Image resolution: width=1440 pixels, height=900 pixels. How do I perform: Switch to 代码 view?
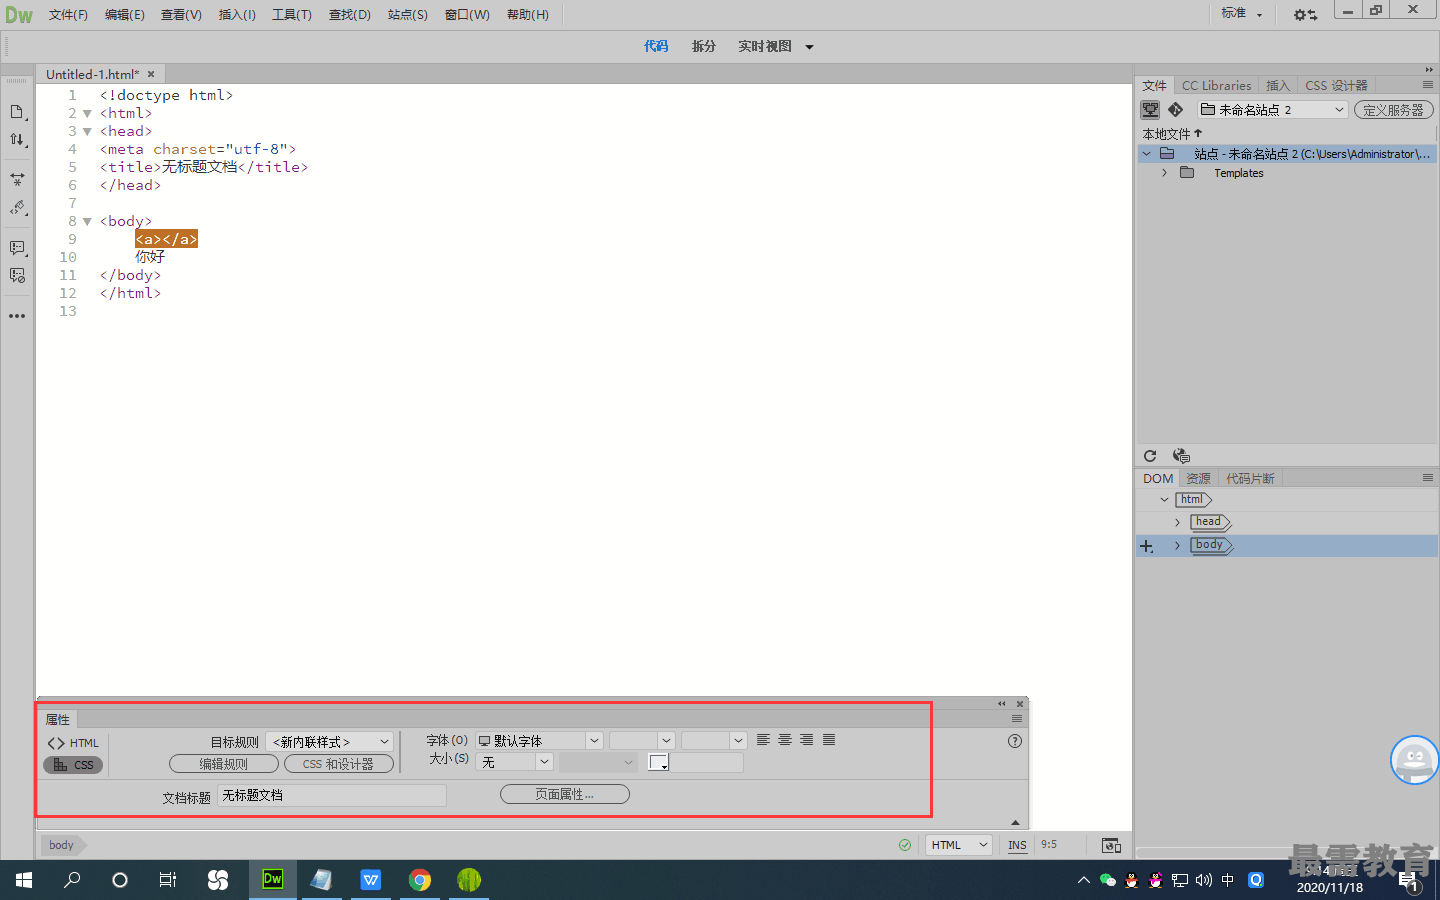pyautogui.click(x=656, y=47)
